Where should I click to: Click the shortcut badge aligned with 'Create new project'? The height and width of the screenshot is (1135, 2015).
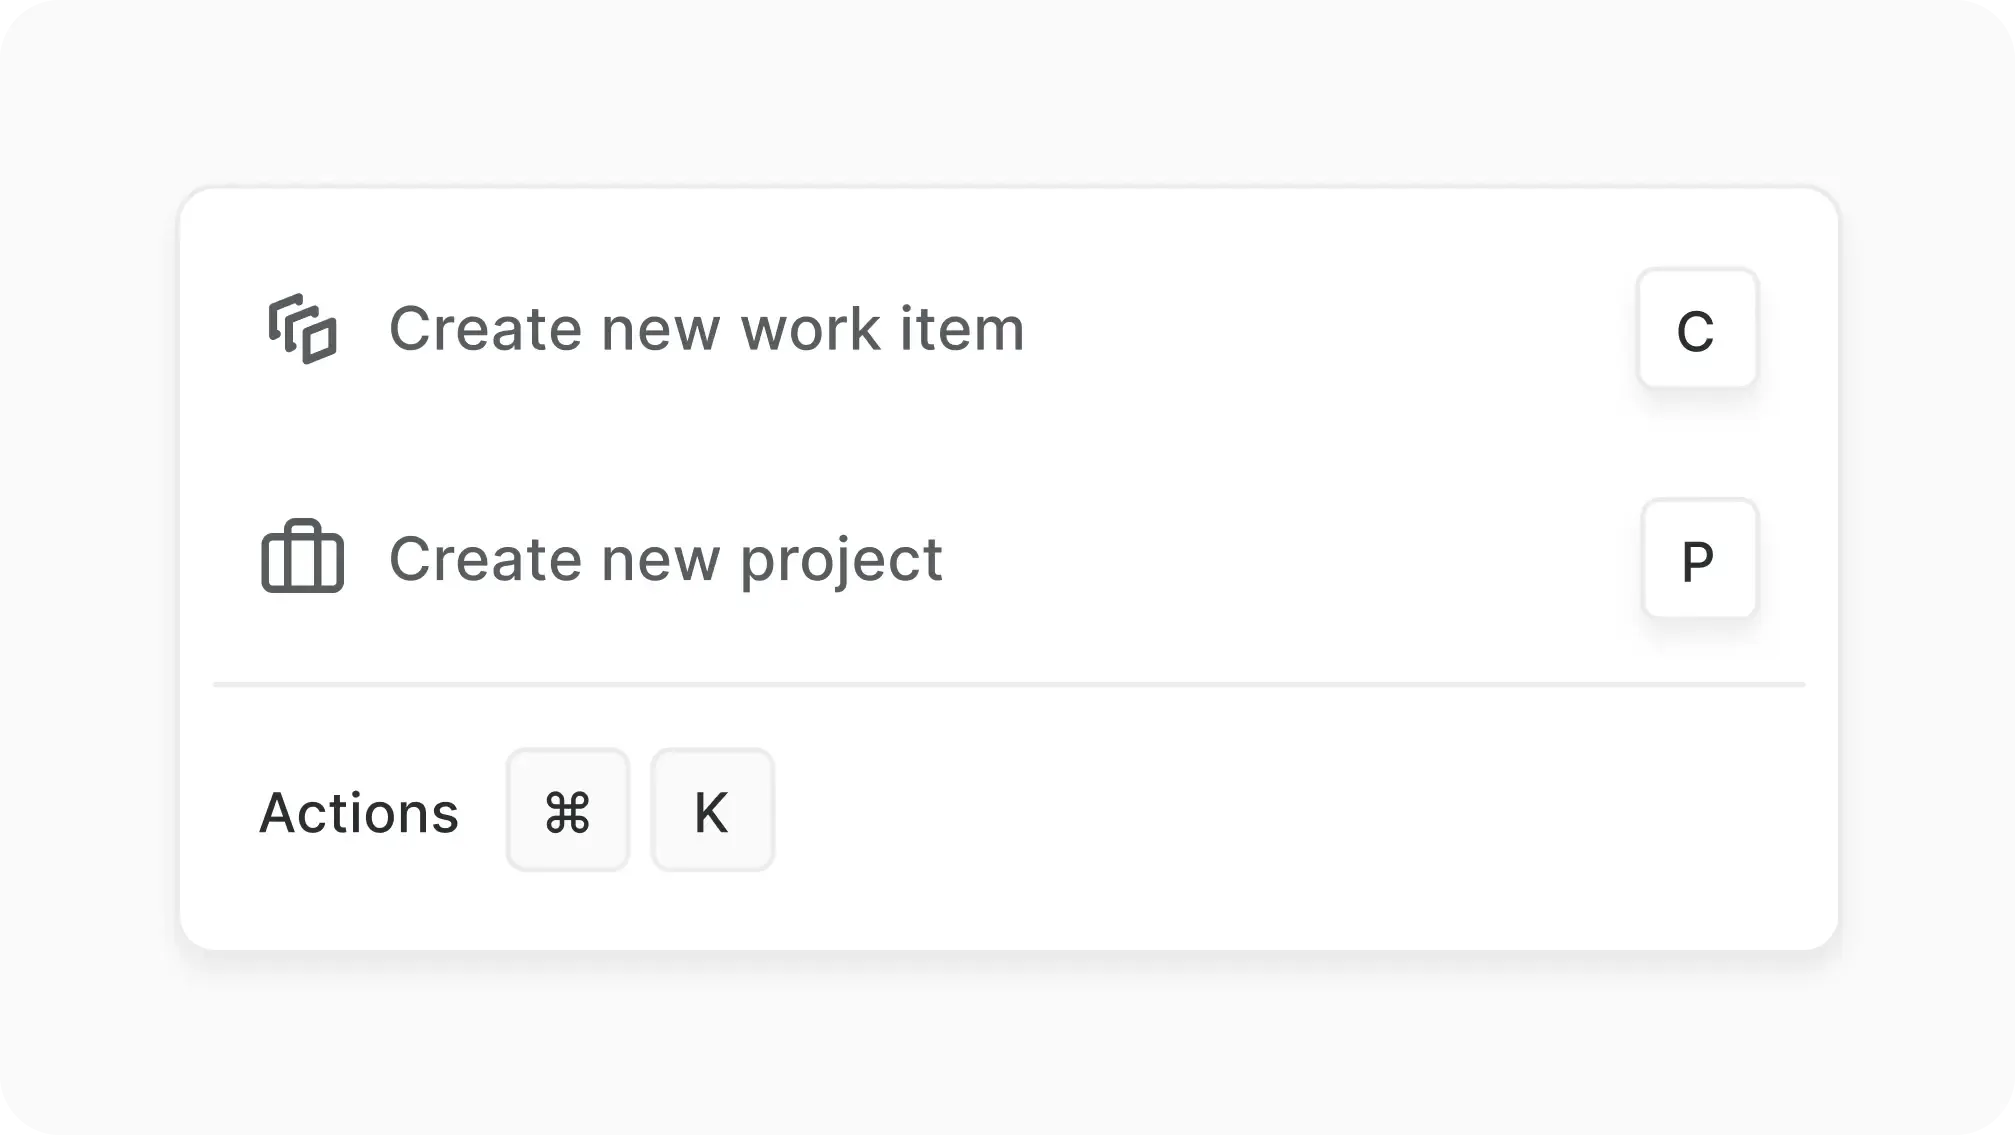click(1700, 560)
